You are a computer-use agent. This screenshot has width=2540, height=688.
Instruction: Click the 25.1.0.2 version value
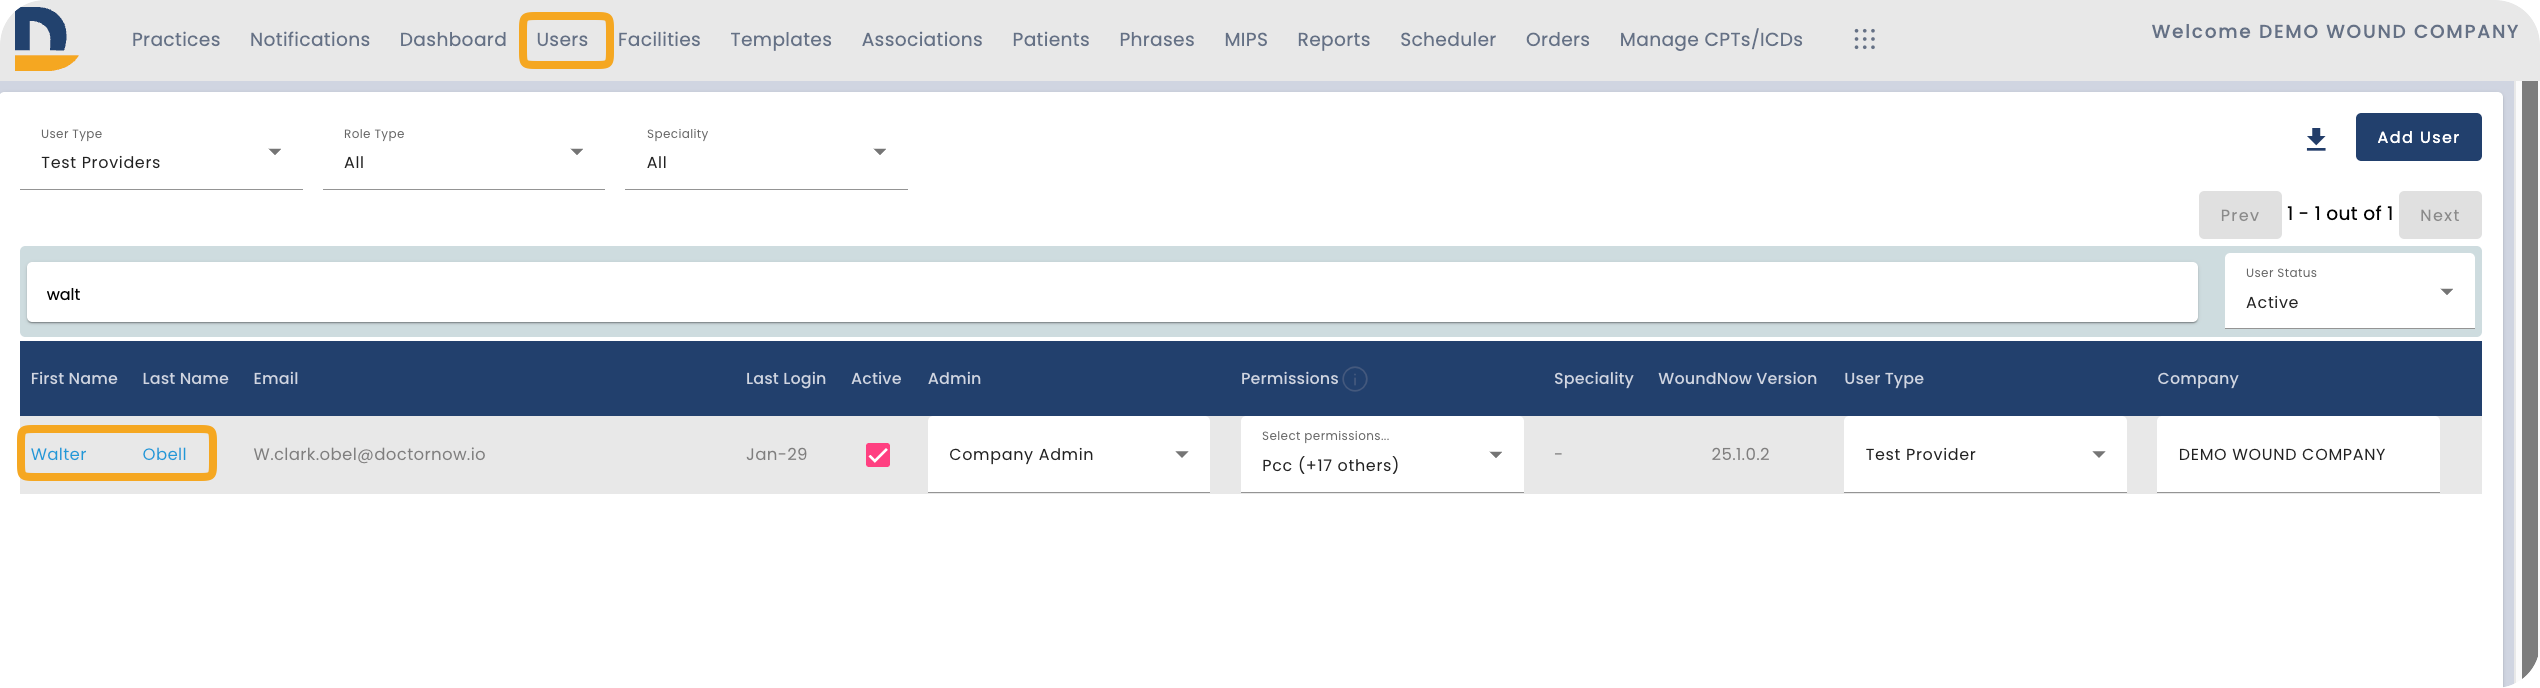point(1740,454)
